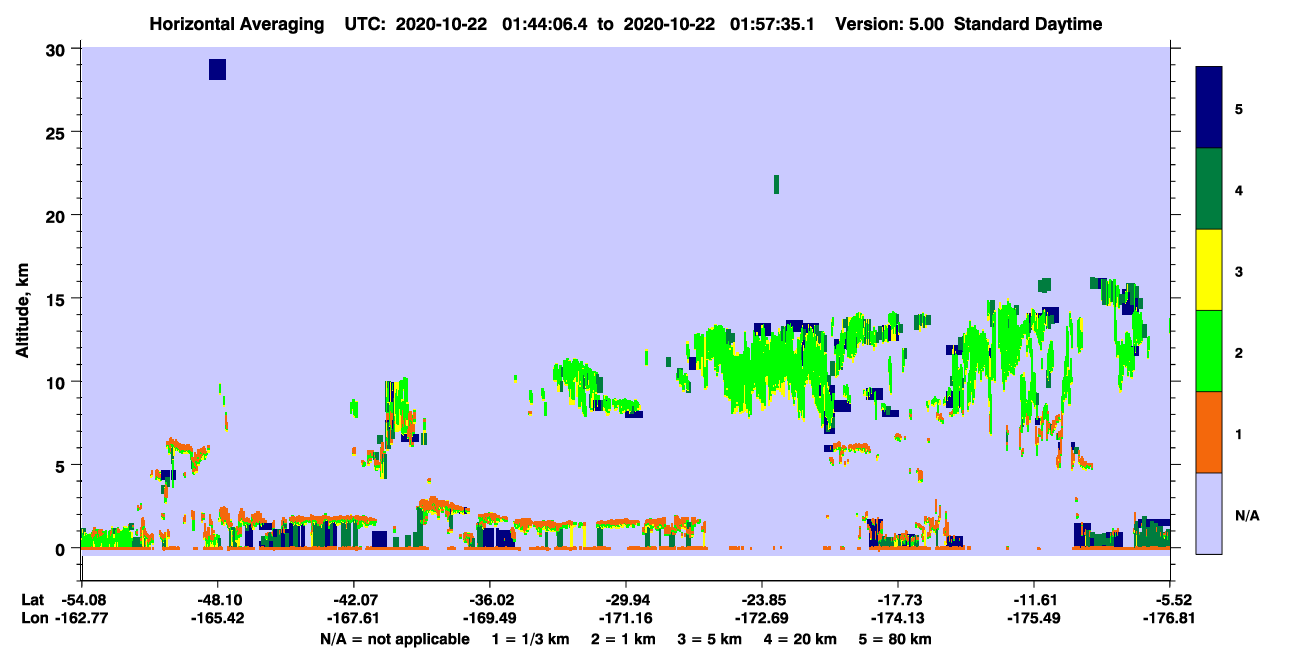Viewport: 1300px width, 667px height.
Task: Click the latitude value -42.07
Action: [354, 600]
